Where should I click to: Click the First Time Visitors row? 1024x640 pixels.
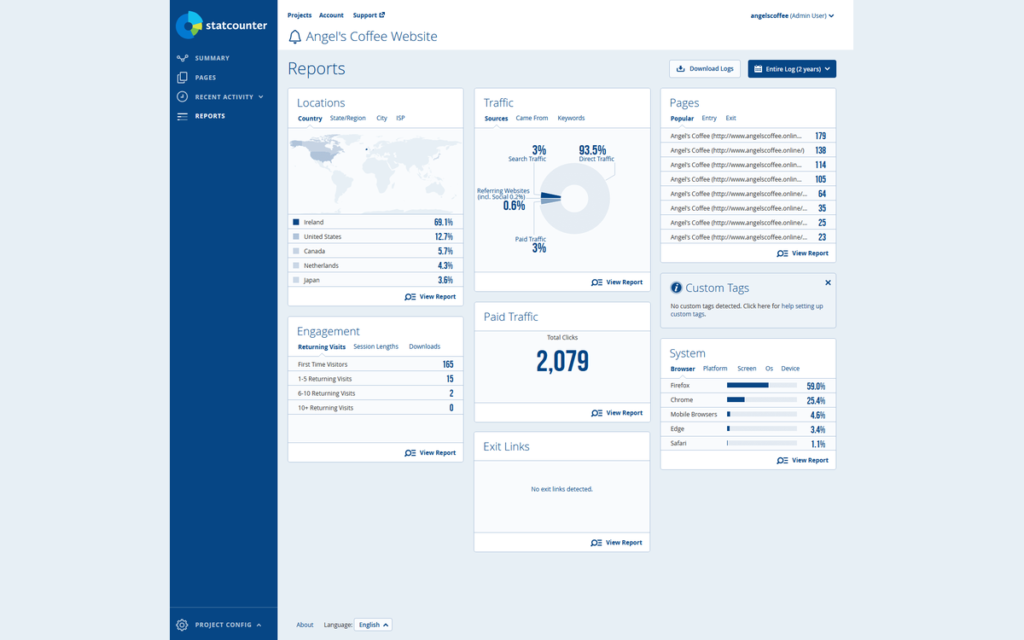point(376,364)
